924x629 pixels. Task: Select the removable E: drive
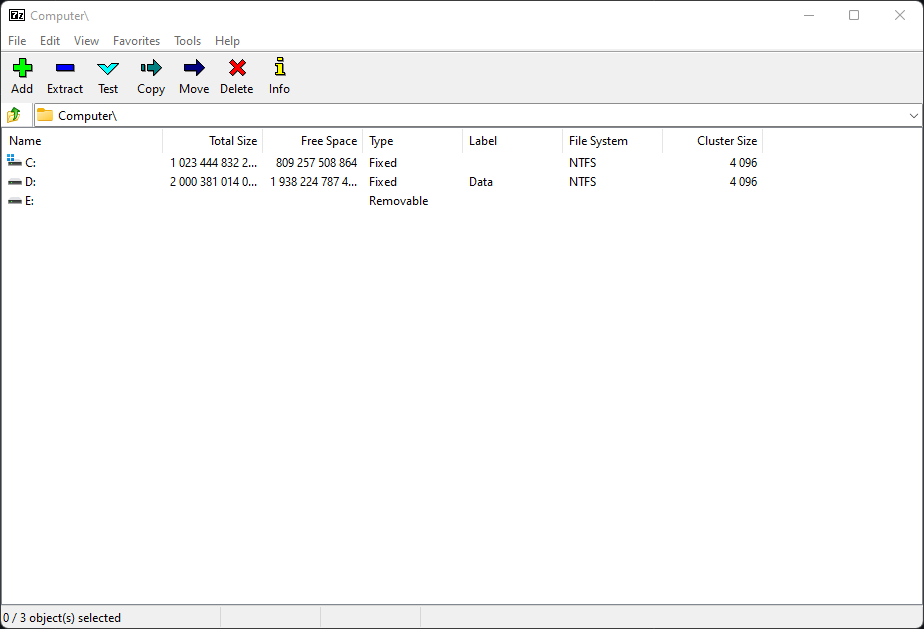click(30, 201)
